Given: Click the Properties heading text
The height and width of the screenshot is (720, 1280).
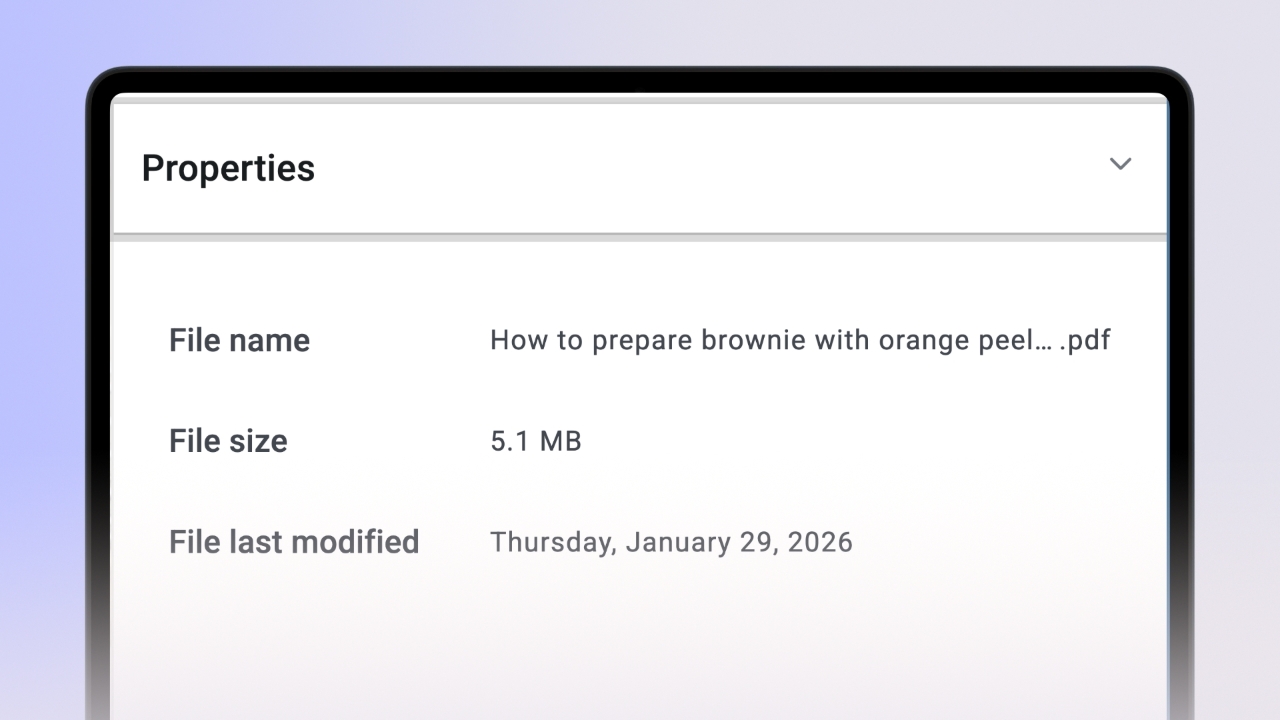Looking at the screenshot, I should (228, 168).
